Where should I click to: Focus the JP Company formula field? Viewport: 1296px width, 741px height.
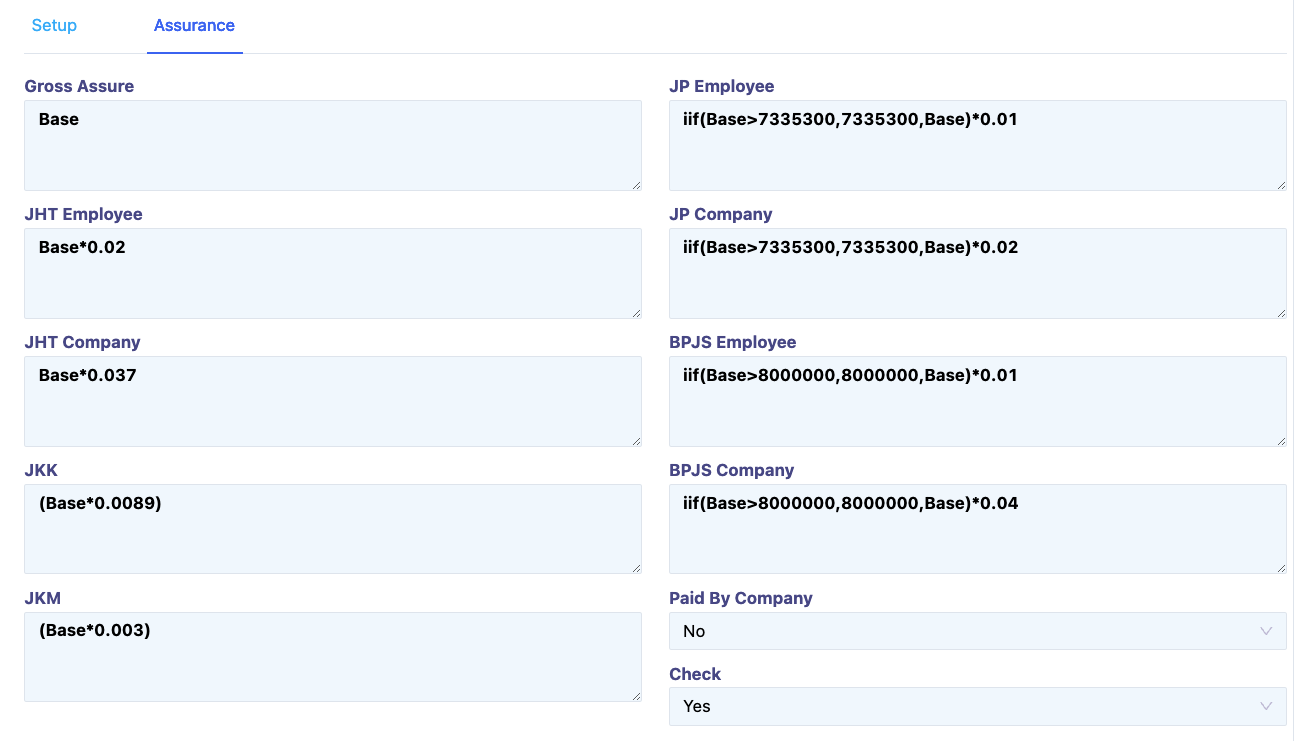point(977,273)
